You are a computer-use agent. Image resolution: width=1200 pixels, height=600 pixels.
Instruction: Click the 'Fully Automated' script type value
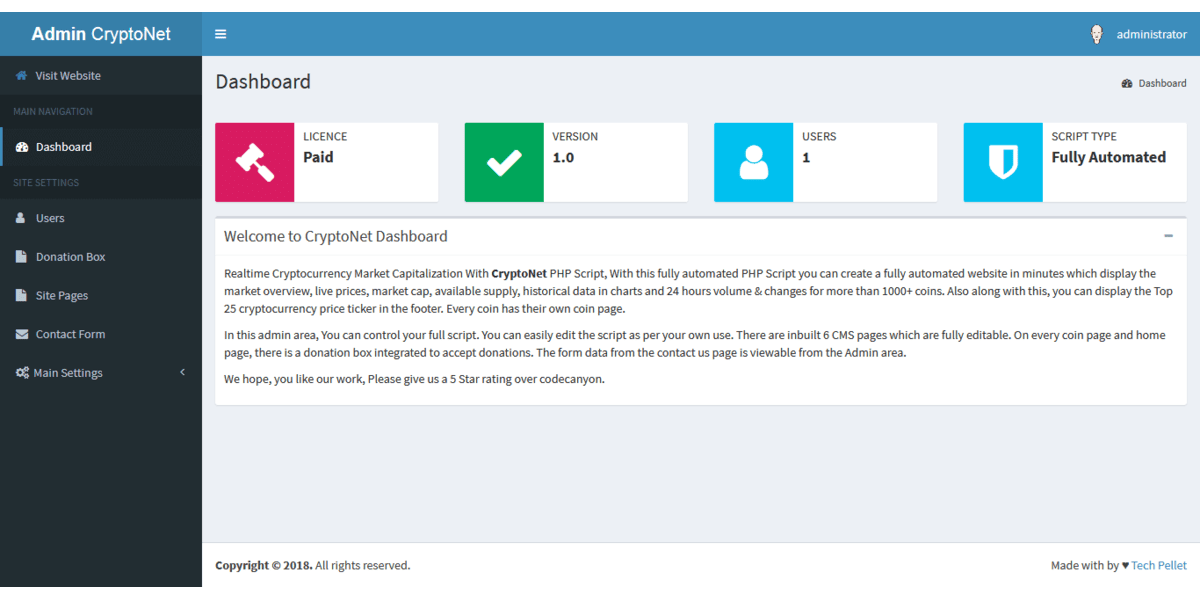click(1109, 157)
